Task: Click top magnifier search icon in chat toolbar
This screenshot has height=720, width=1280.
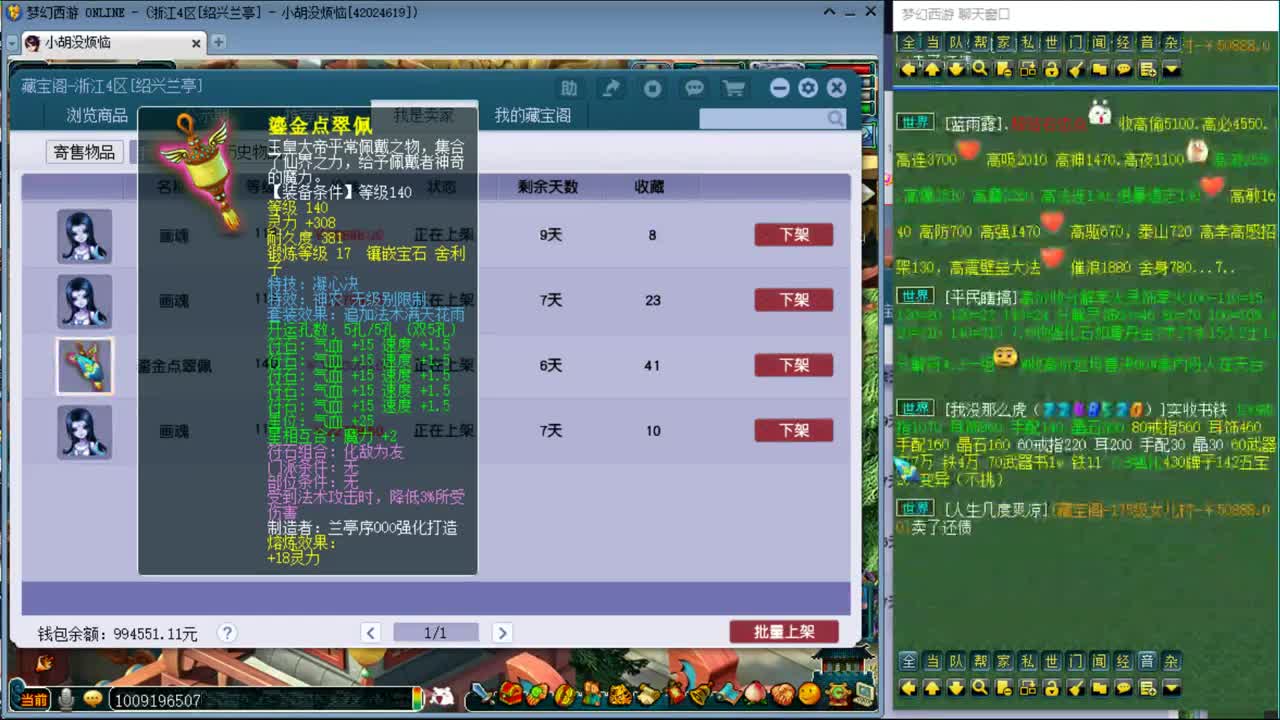Action: (980, 69)
